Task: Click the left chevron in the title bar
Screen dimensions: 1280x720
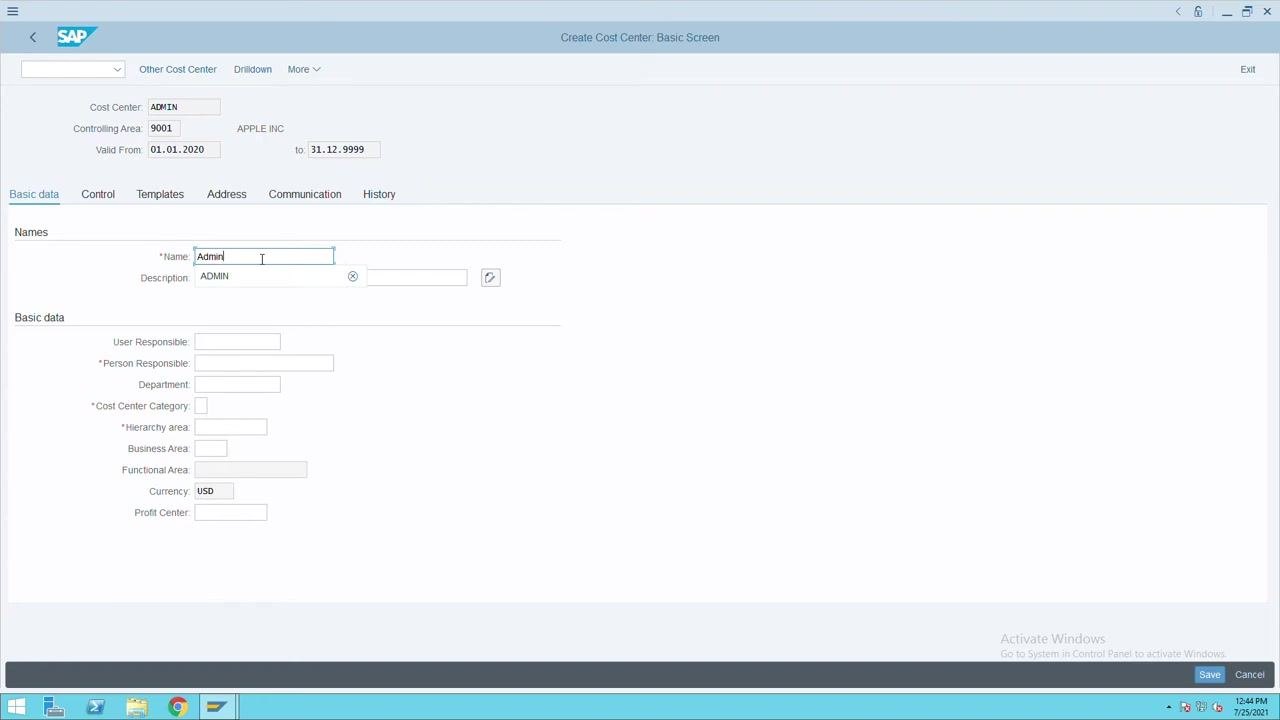Action: [x=1178, y=11]
